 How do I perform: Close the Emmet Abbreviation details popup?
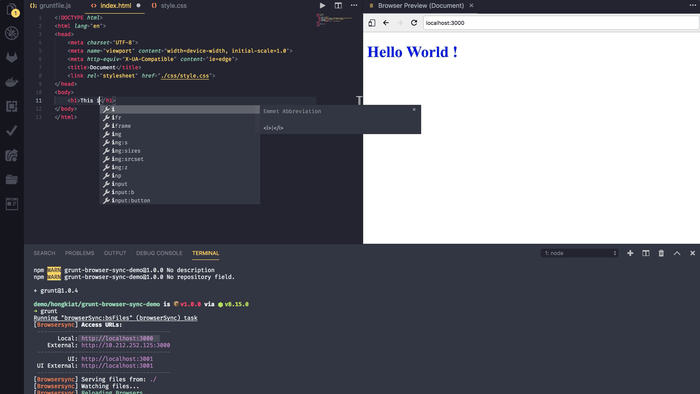tap(414, 110)
